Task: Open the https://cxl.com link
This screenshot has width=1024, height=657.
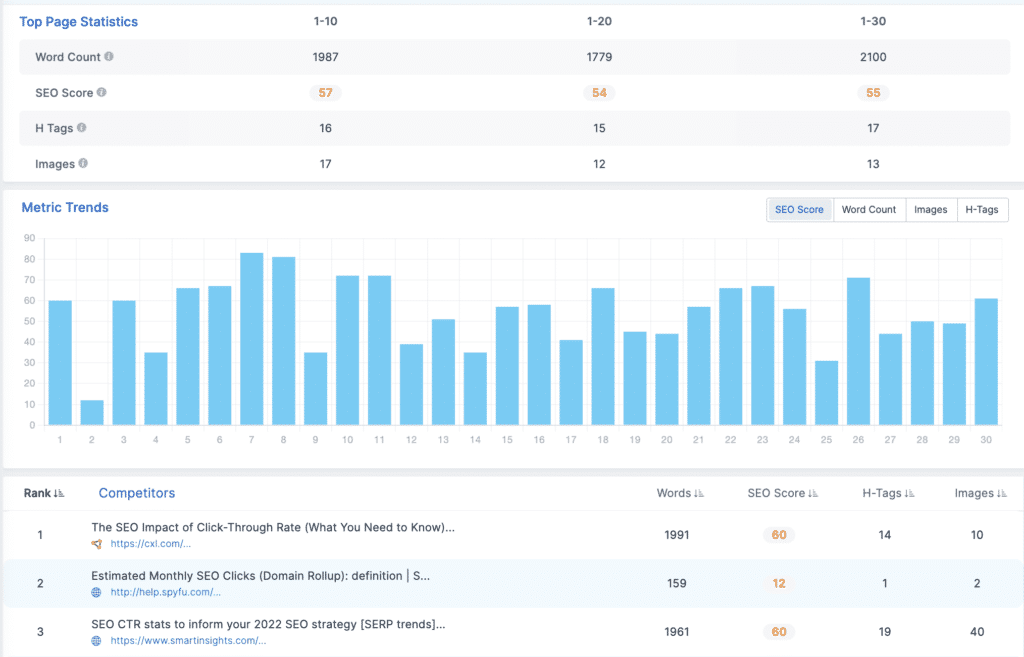Action: pyautogui.click(x=150, y=544)
